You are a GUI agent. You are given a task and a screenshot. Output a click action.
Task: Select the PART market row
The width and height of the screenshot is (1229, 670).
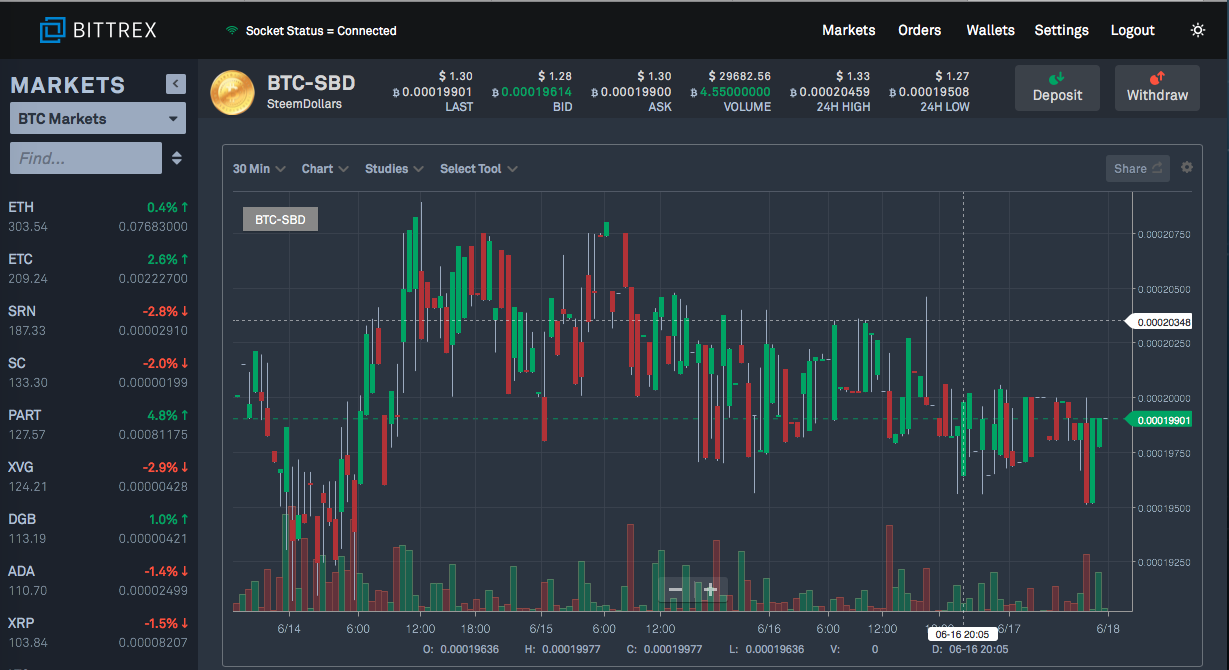(98, 425)
